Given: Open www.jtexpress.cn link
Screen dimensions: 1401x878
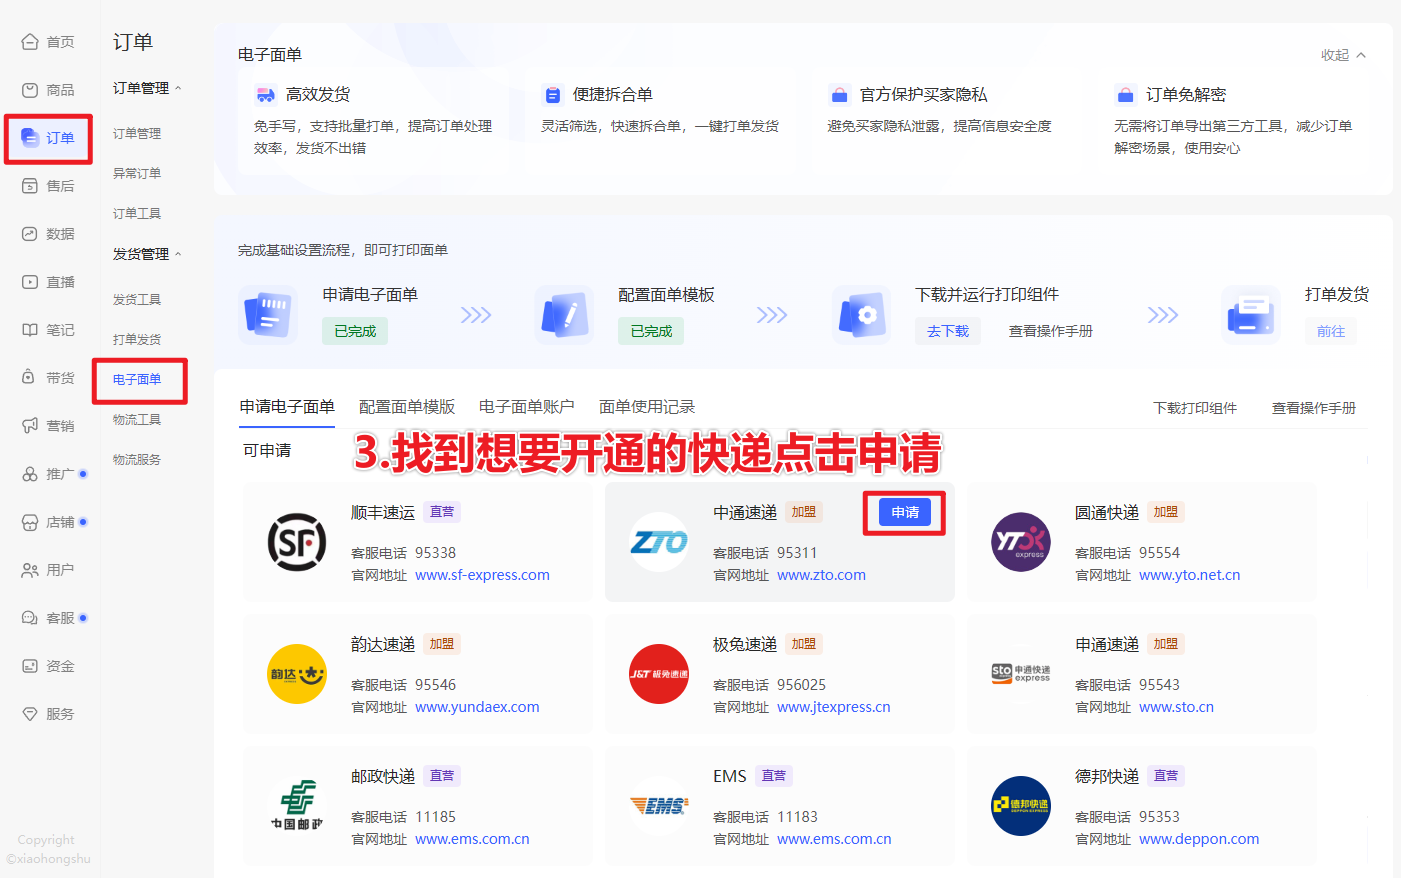Looking at the screenshot, I should (x=833, y=707).
